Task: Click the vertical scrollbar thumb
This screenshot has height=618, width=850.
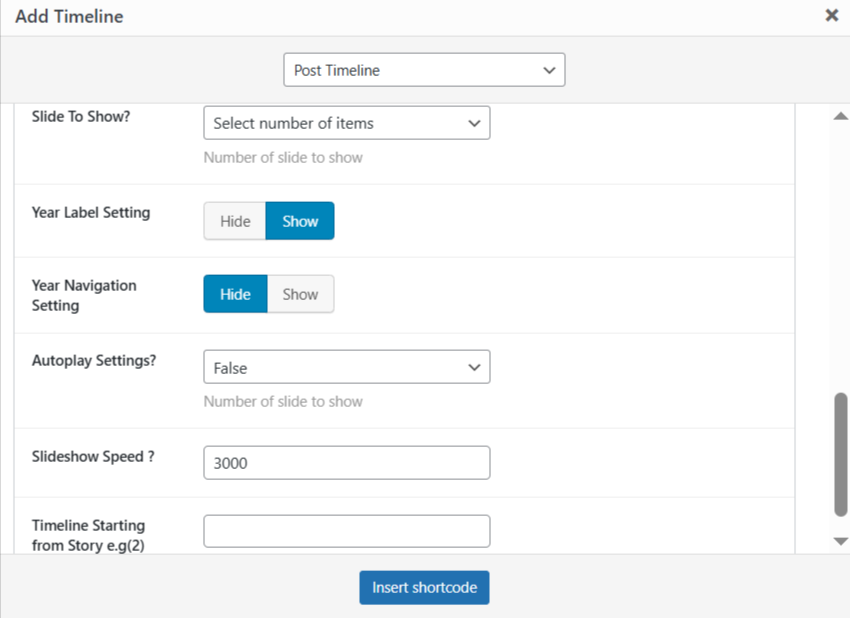Action: pos(840,455)
